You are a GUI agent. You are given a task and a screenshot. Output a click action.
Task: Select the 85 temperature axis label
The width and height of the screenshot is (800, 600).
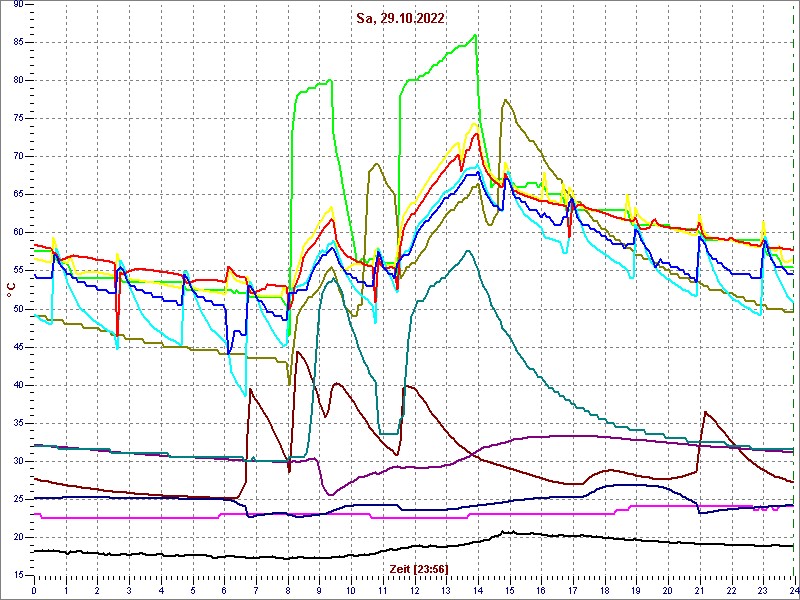[x=17, y=42]
